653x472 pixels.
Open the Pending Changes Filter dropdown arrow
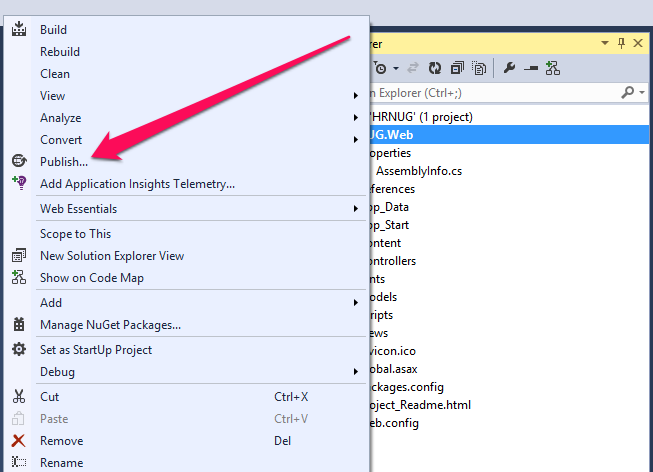pos(396,68)
